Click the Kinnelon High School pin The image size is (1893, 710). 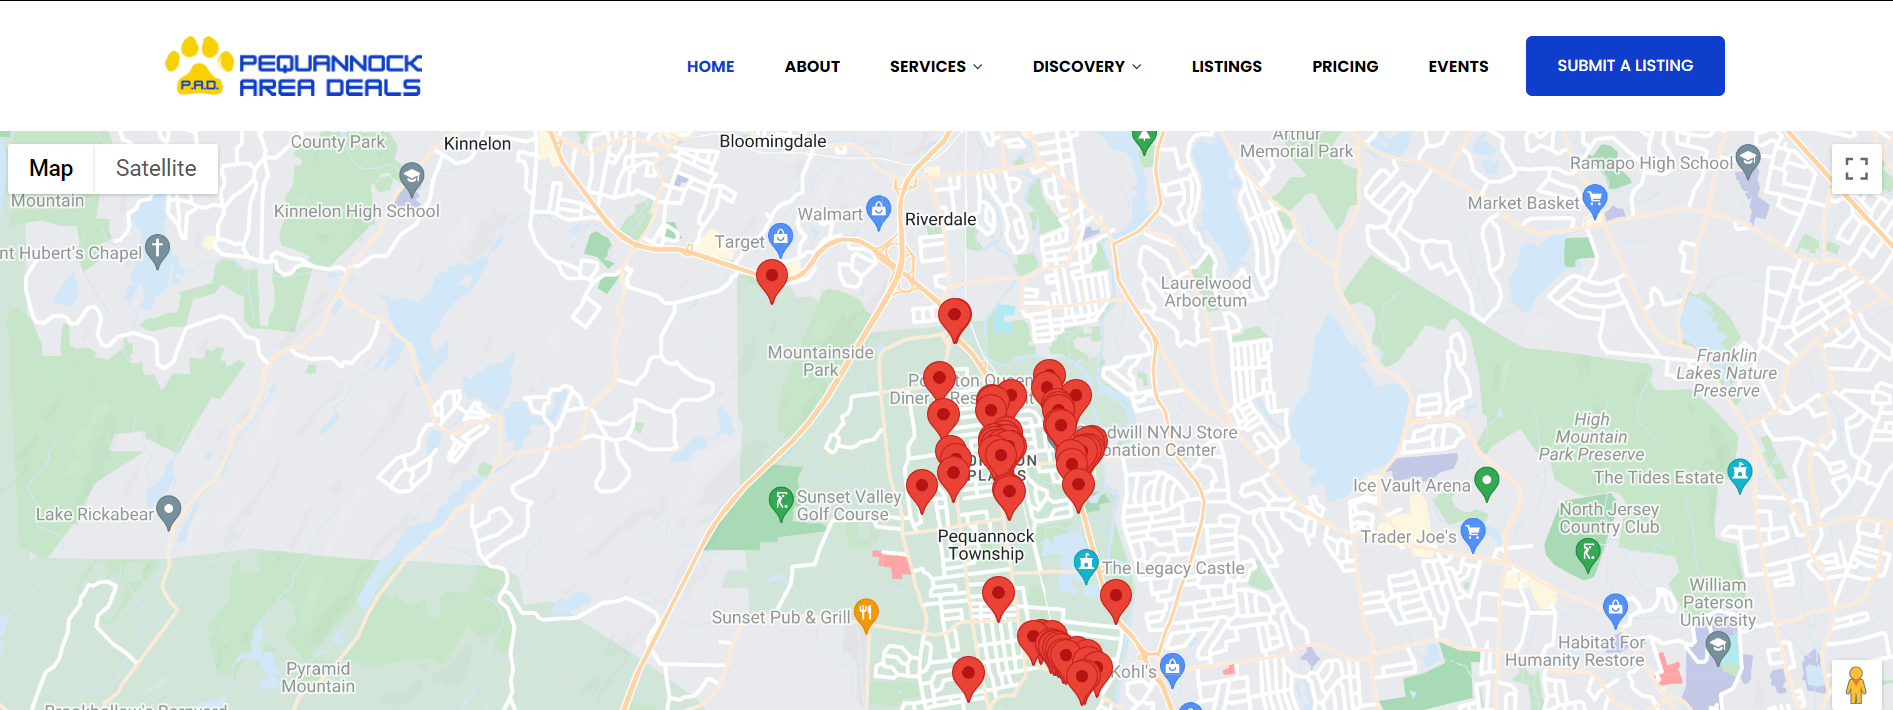pyautogui.click(x=411, y=179)
